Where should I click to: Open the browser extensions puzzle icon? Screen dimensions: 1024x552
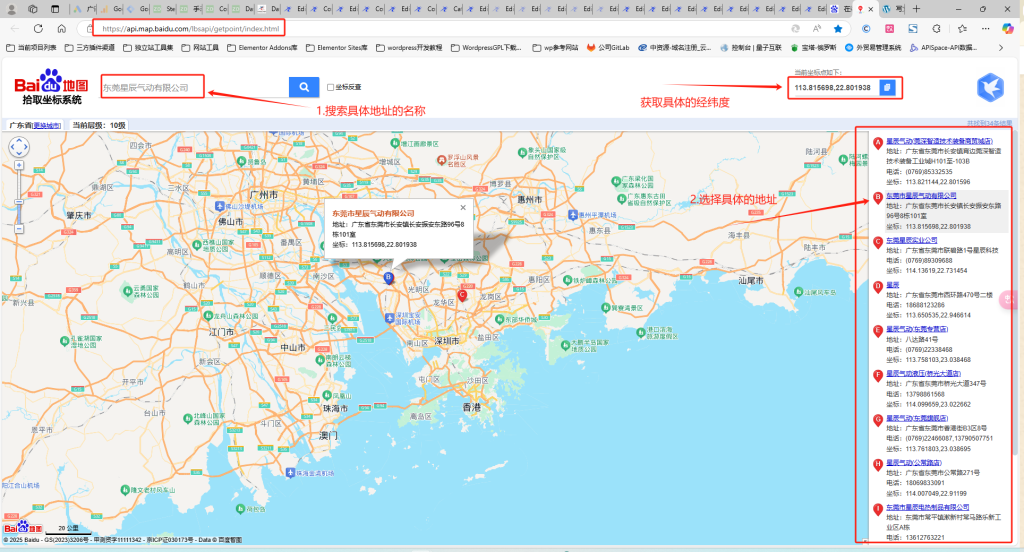coord(936,29)
